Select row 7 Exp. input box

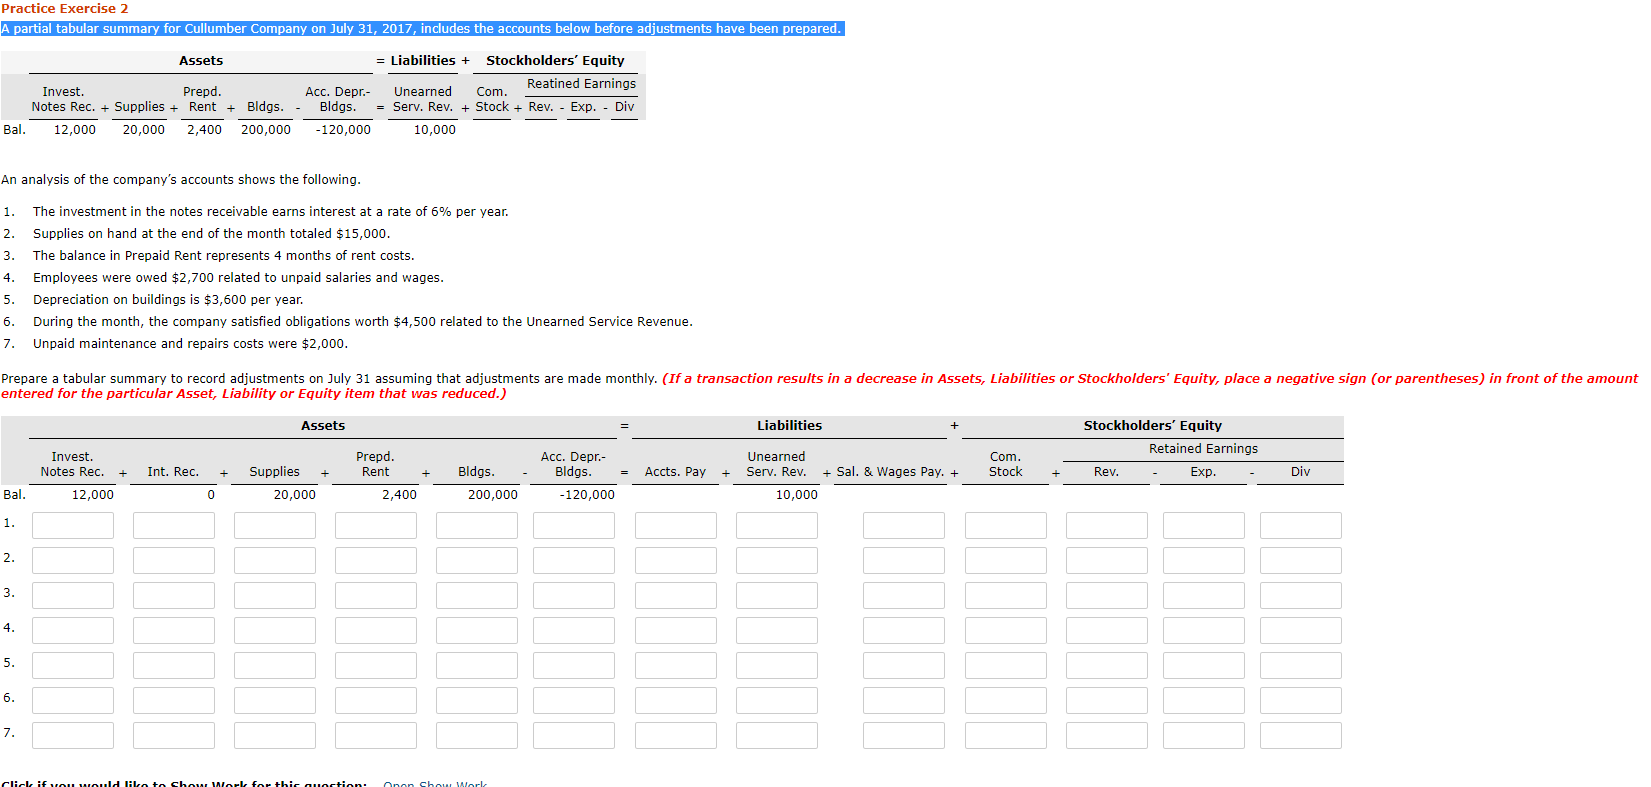pos(1204,736)
